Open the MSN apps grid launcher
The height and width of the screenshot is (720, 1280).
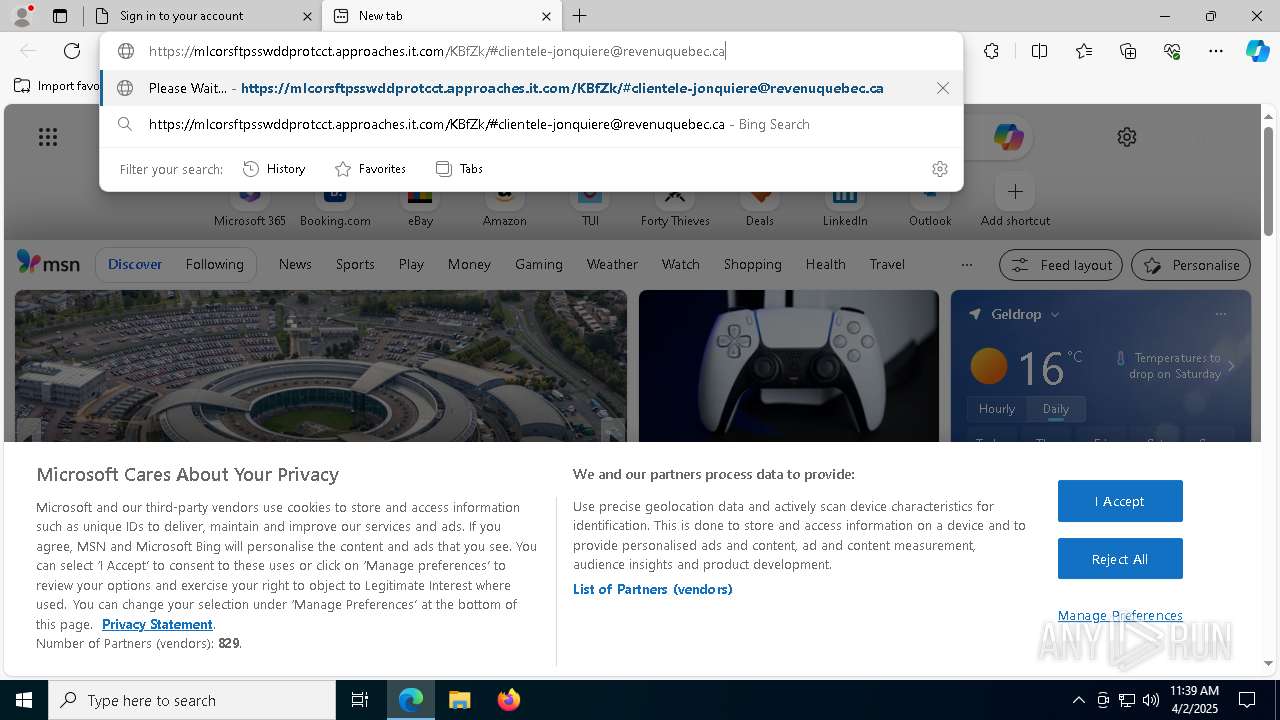tap(48, 137)
